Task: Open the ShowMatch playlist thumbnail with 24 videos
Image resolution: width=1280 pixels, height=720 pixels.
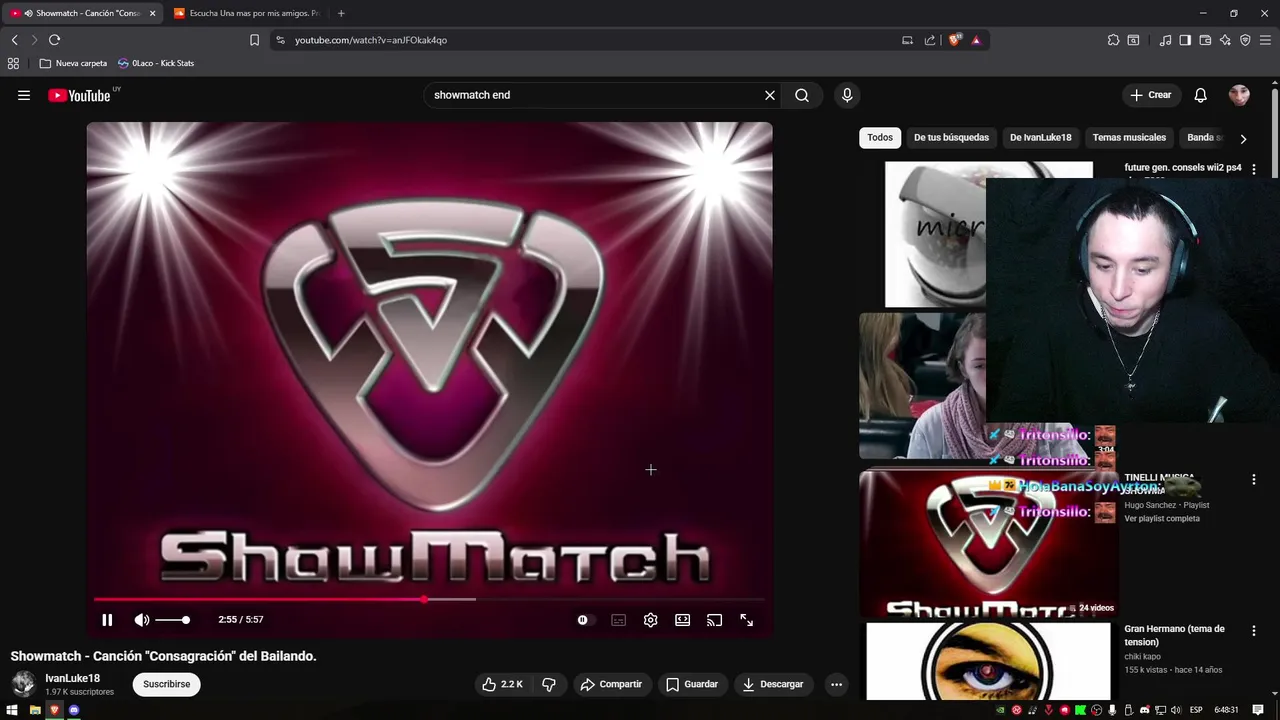Action: [x=987, y=543]
